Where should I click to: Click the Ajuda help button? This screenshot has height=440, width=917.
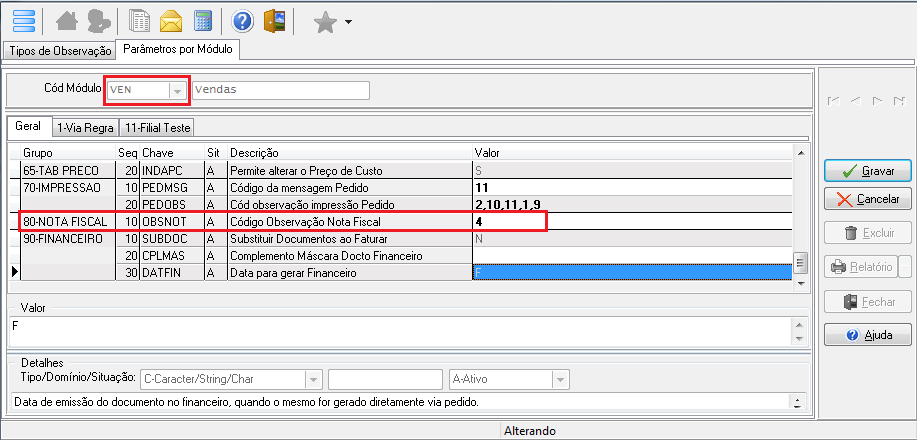click(x=868, y=334)
